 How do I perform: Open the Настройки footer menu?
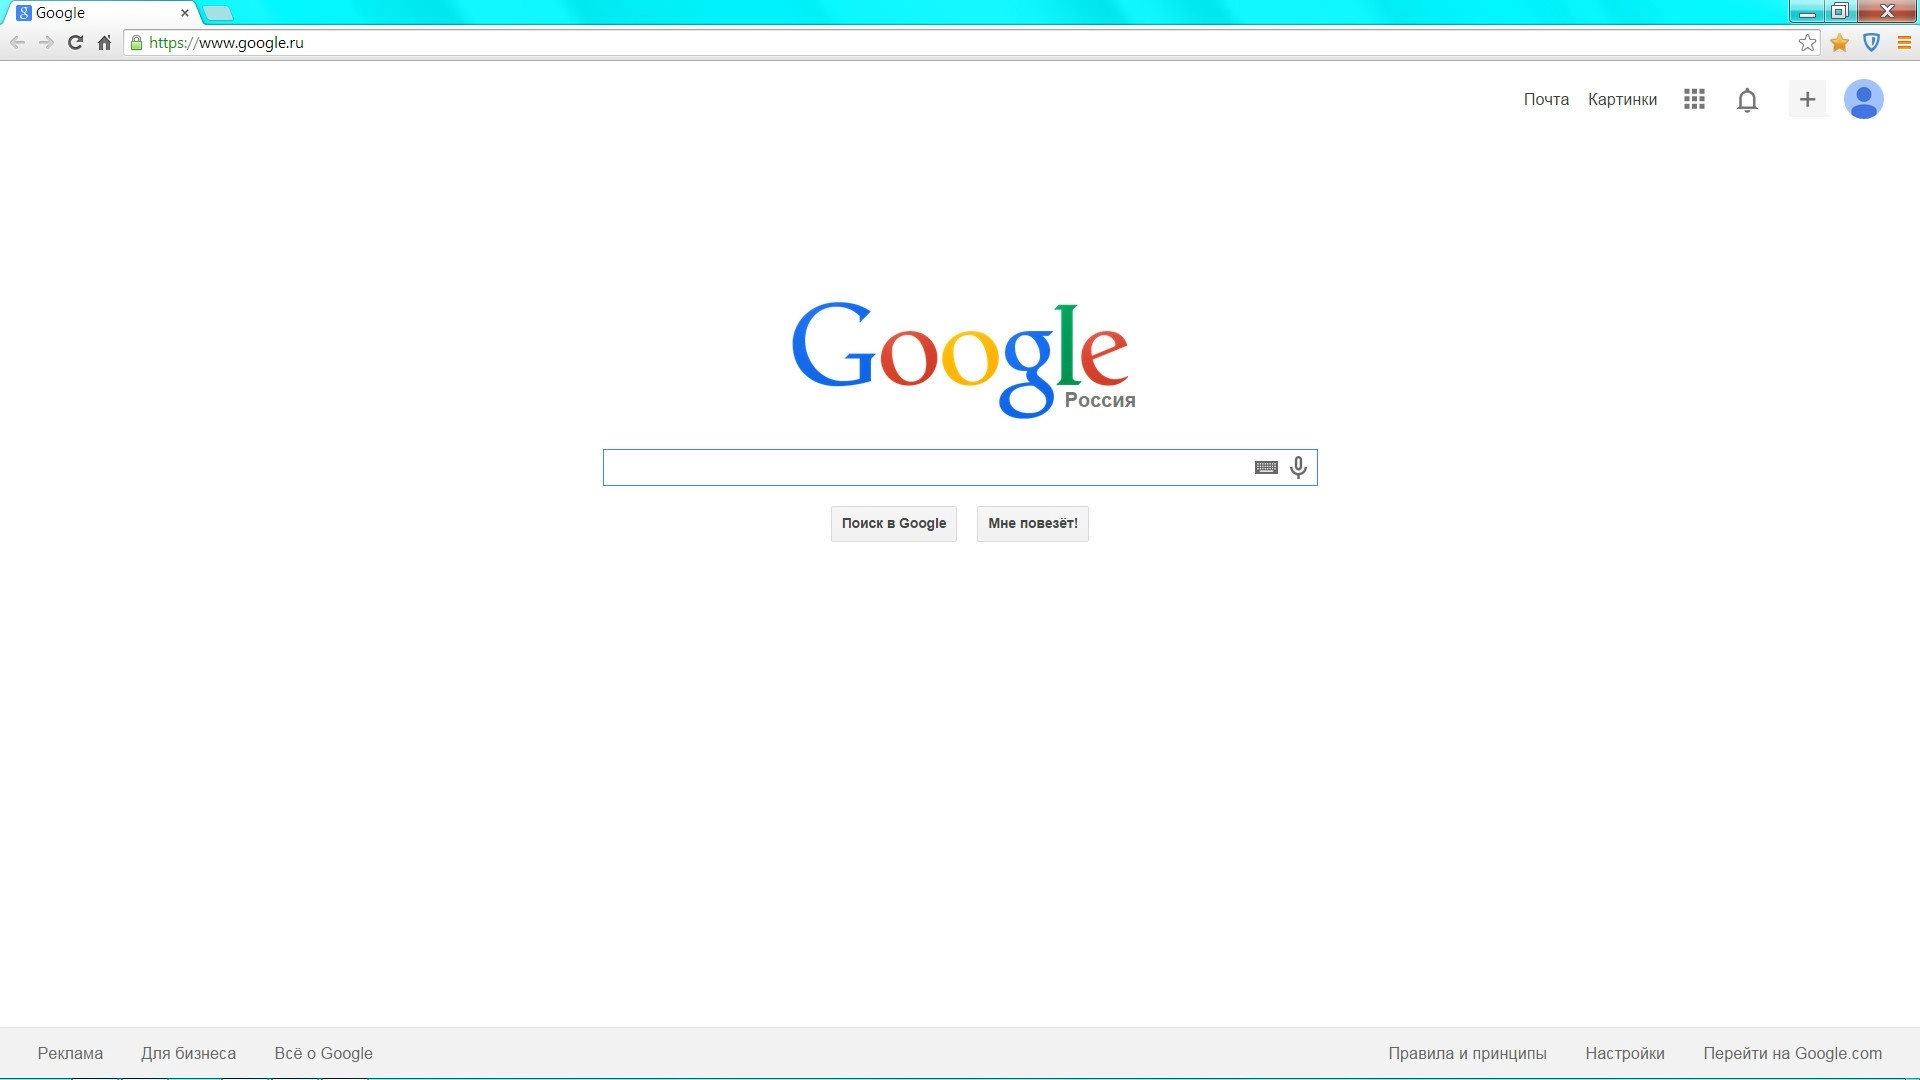(x=1625, y=1053)
